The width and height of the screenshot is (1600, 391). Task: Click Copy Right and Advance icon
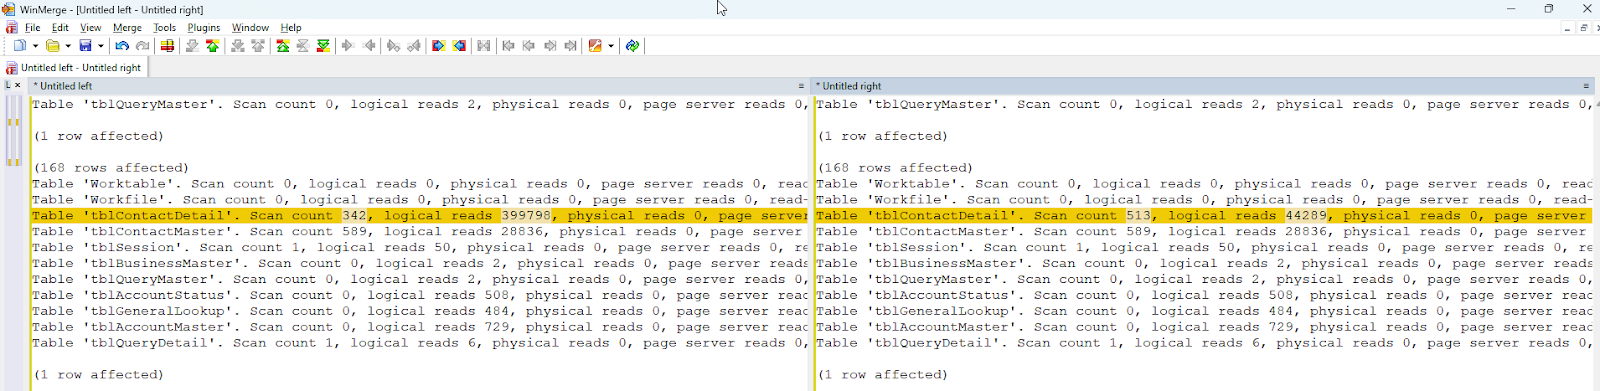[393, 46]
